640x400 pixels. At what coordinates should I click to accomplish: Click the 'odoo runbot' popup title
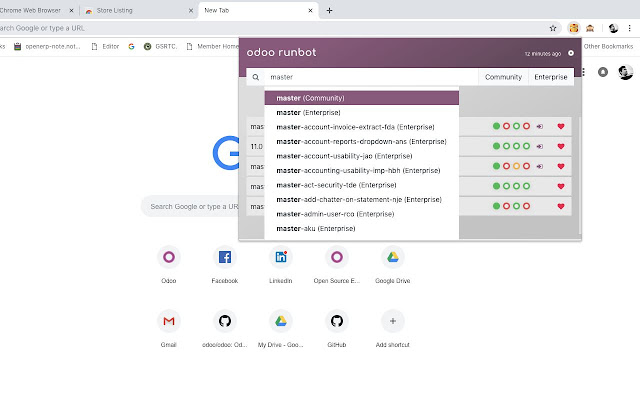281,52
